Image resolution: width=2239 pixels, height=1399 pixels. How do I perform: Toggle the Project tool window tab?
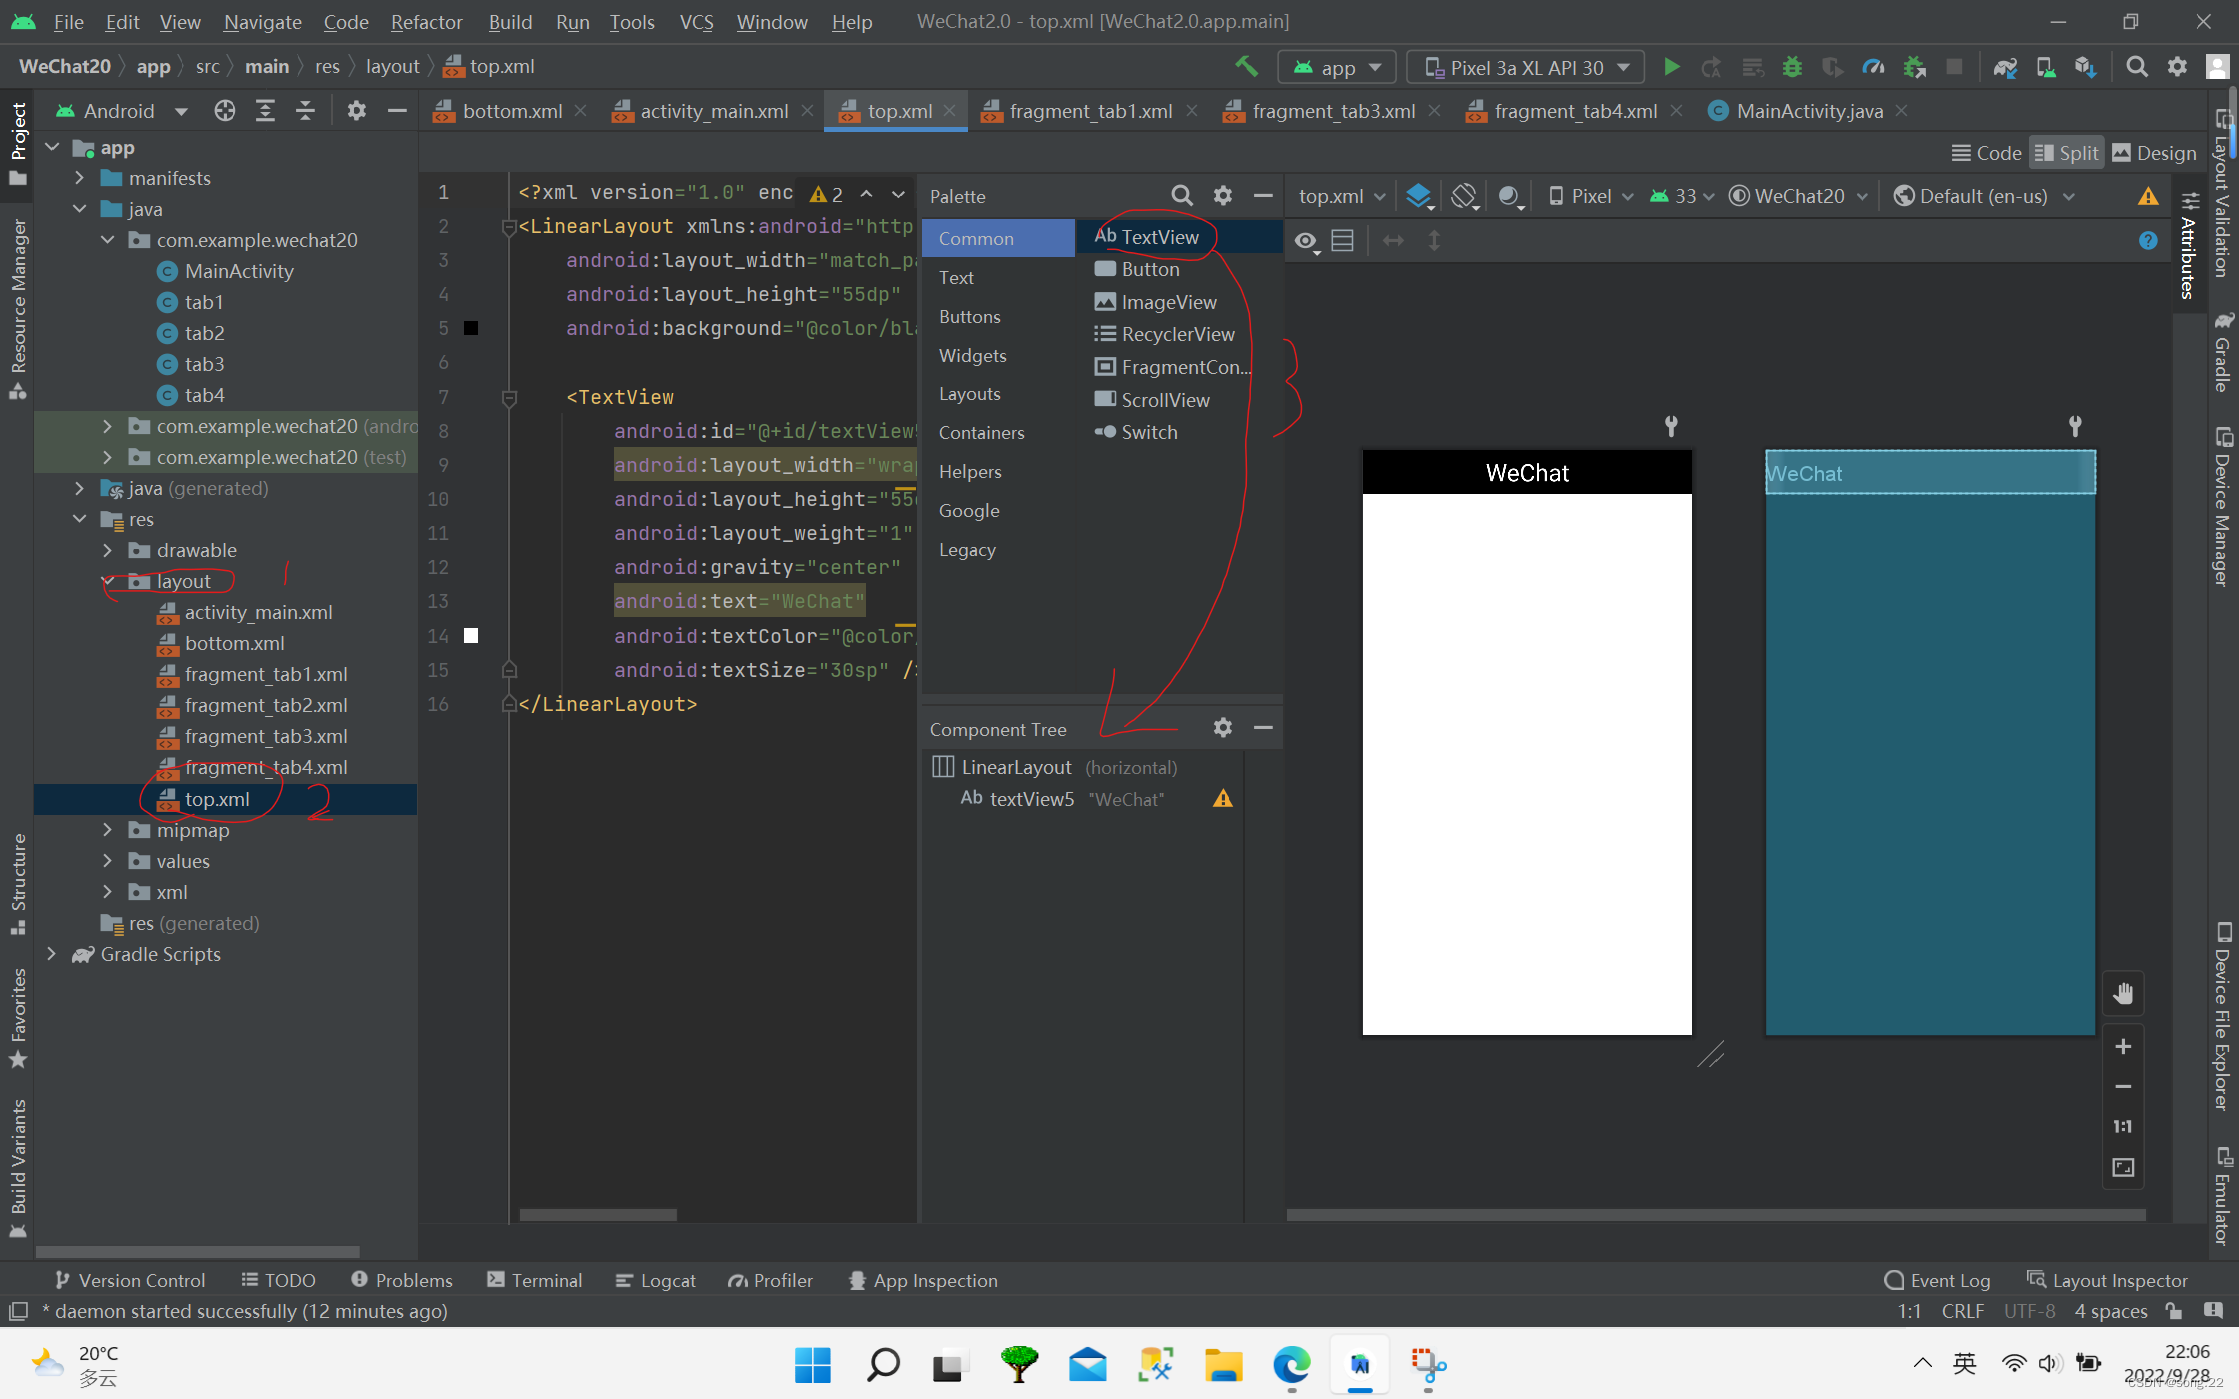18,143
